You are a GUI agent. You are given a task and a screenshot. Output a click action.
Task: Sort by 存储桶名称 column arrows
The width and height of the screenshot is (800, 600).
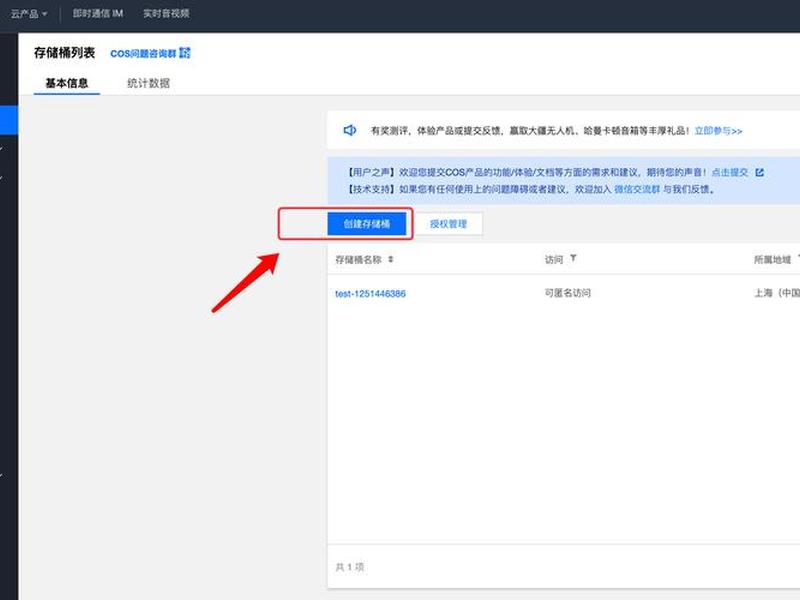(x=390, y=259)
